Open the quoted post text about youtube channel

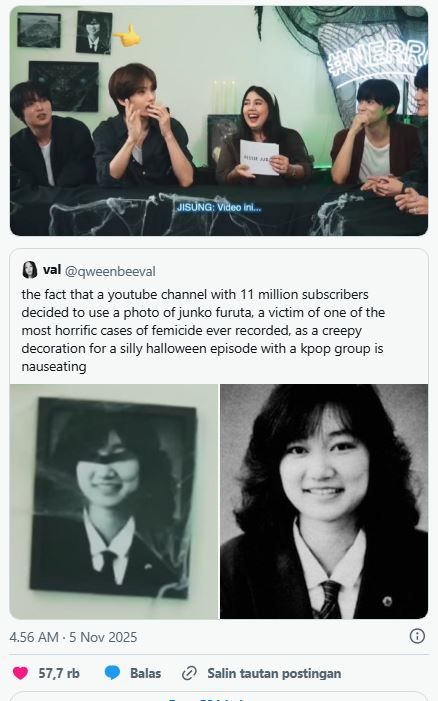click(x=203, y=330)
